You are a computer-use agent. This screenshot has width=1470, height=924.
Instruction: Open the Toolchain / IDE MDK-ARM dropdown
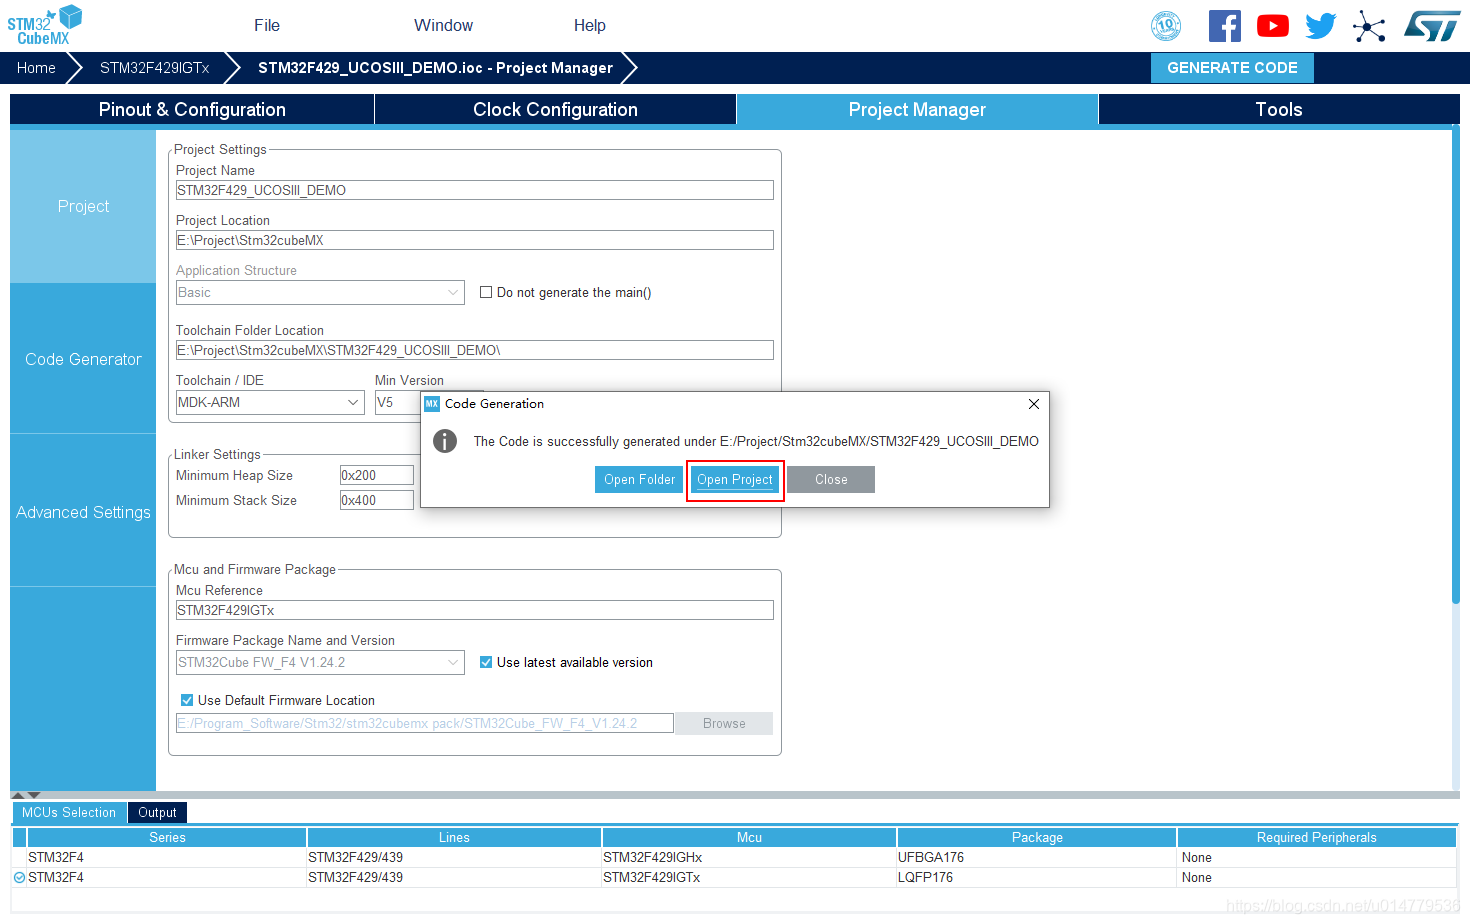[x=270, y=402]
